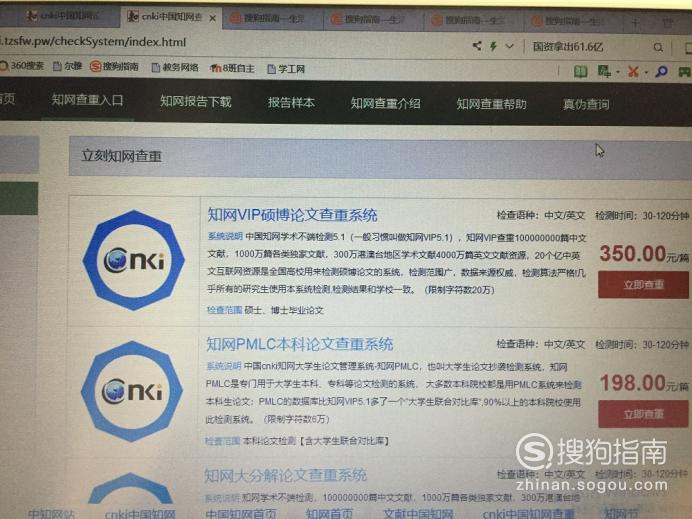Screen dimensions: 692x519
Task: Open 知网VIP硕博论文查重系统 title link
Action: click(292, 215)
